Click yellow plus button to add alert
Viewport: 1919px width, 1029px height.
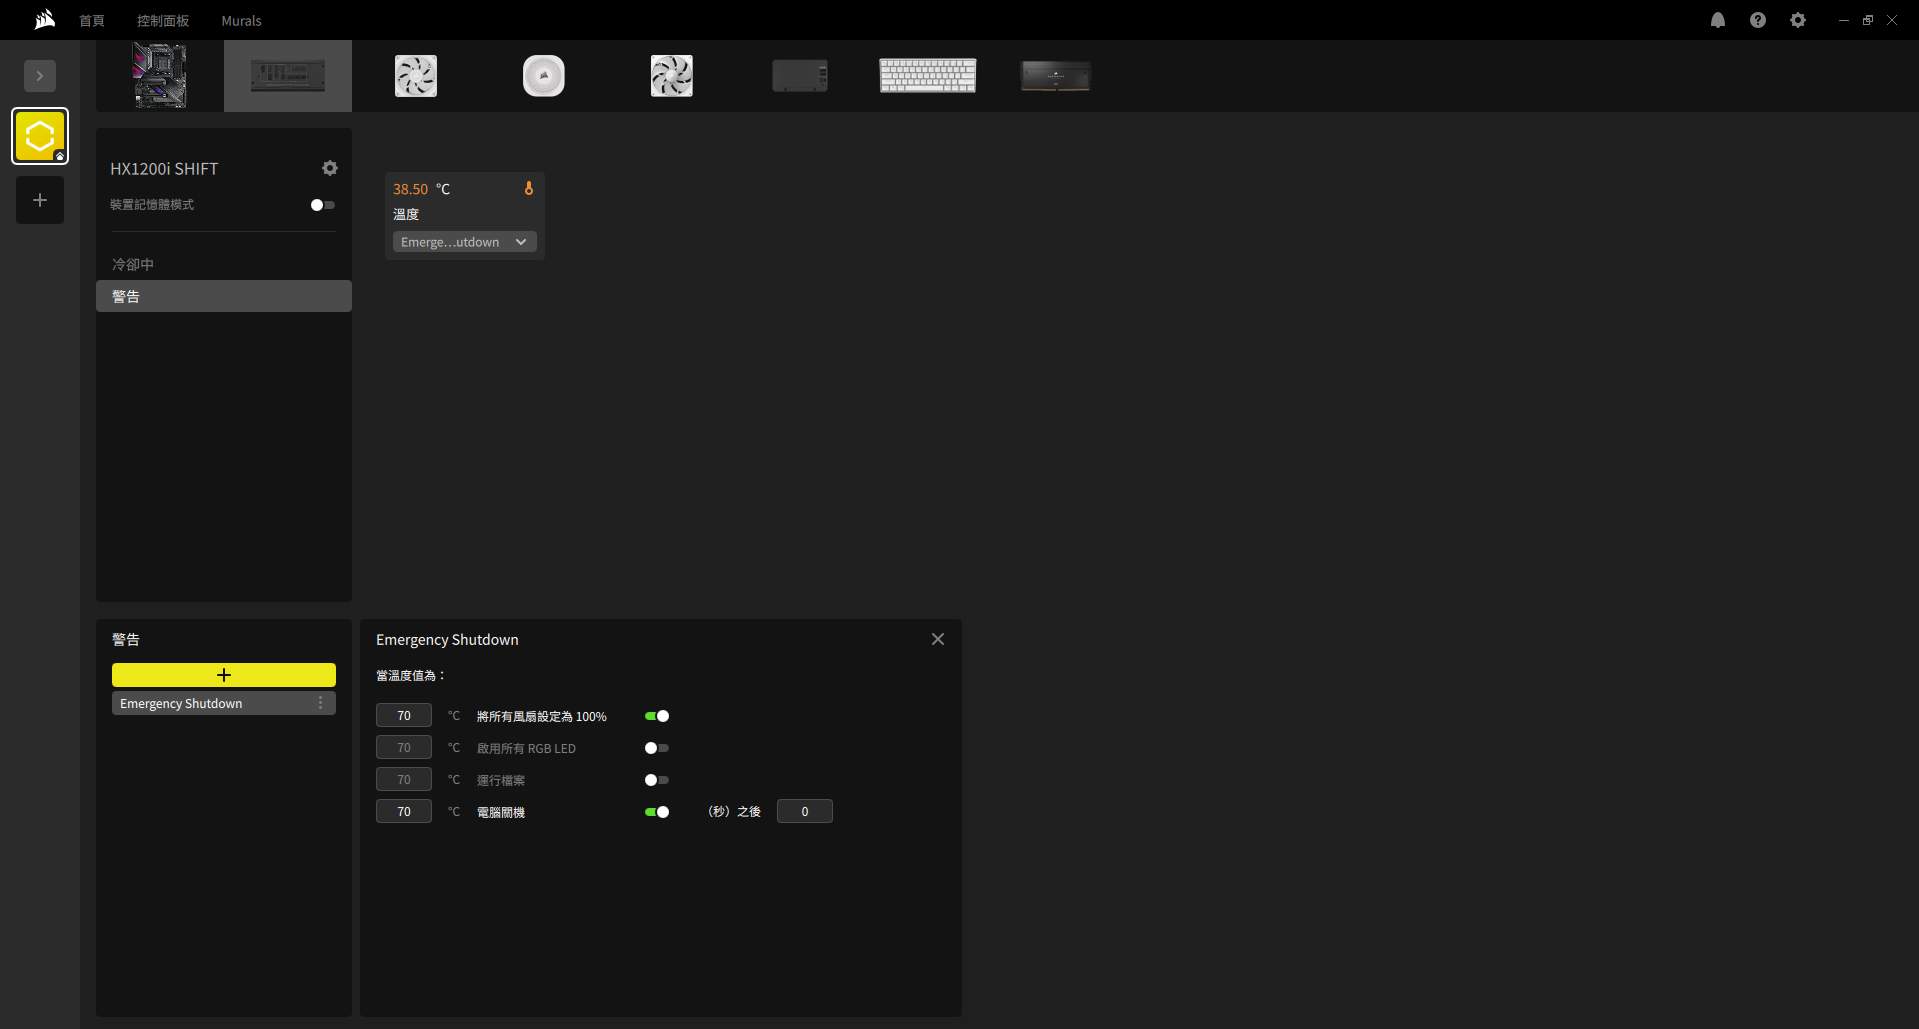pos(223,675)
